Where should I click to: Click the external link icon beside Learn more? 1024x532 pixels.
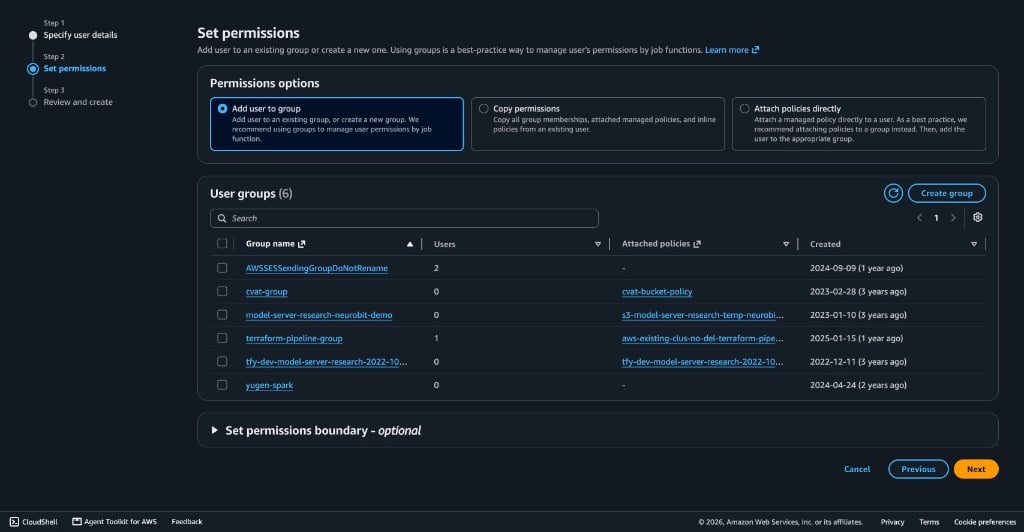click(756, 50)
